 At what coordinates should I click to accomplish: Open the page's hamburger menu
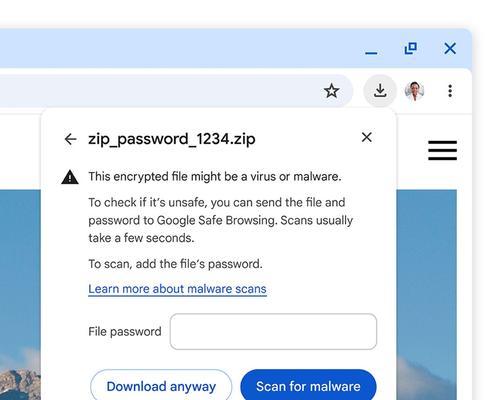(x=442, y=150)
